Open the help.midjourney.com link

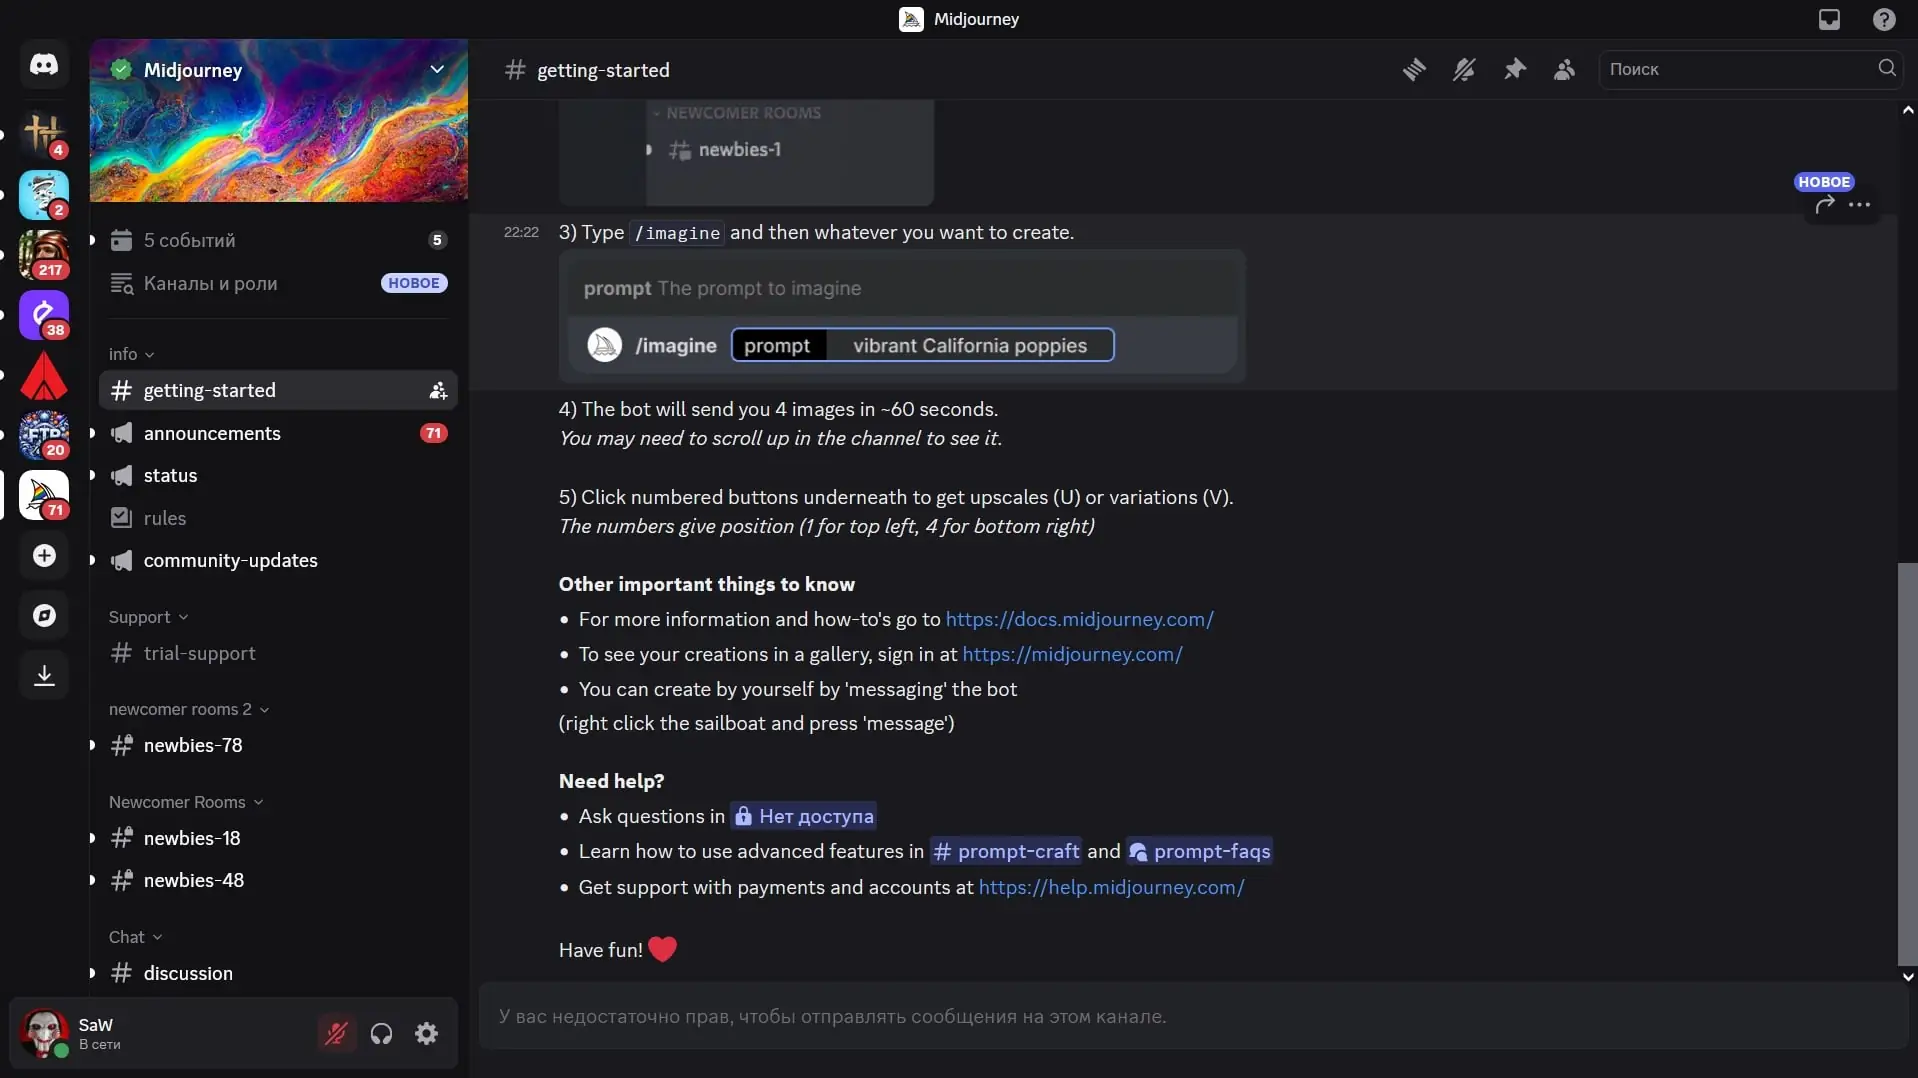pyautogui.click(x=1111, y=887)
